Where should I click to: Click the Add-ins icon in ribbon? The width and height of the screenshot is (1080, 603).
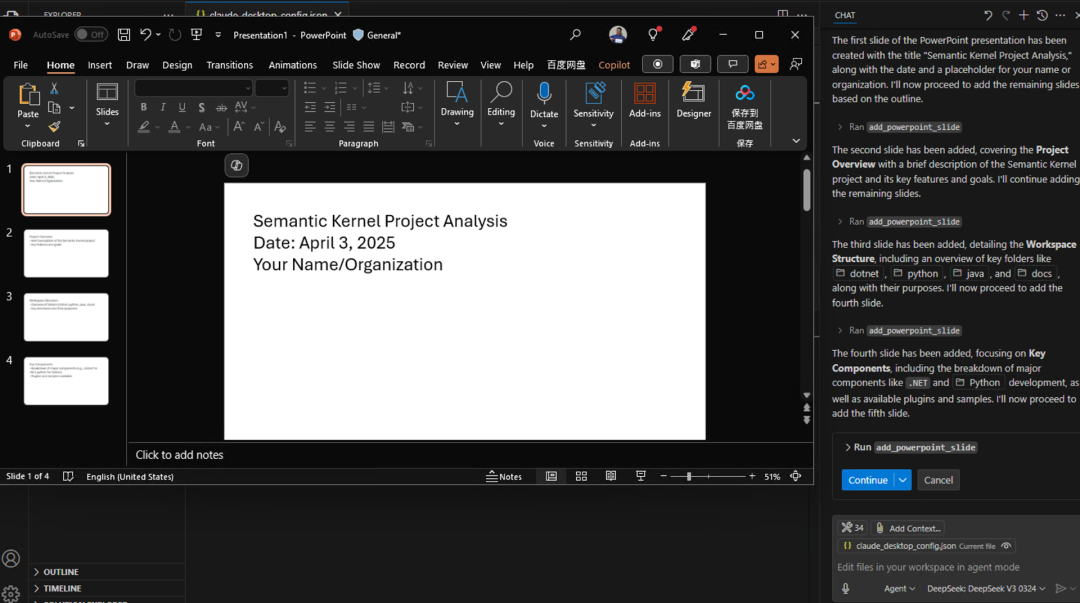645,93
